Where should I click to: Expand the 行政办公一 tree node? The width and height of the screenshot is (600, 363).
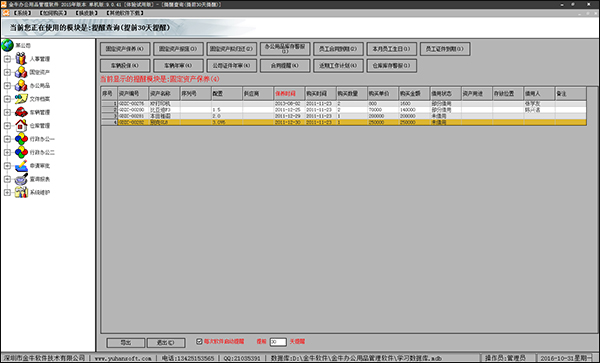pos(7,139)
